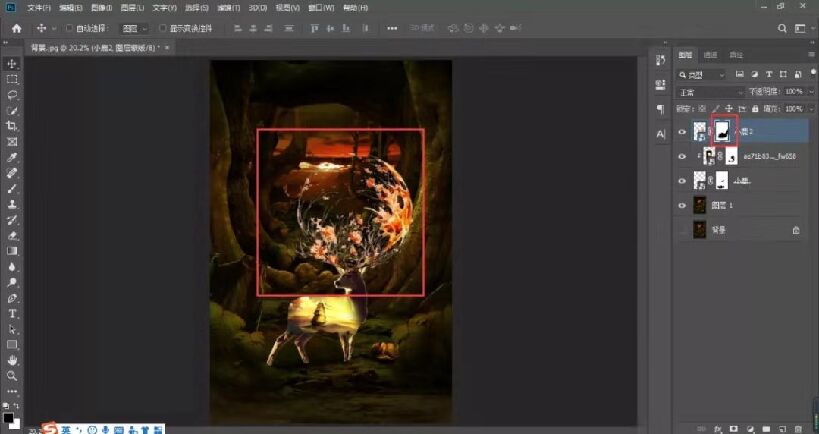Open the layer filter type dropdown
This screenshot has height=434, width=819.
(701, 75)
